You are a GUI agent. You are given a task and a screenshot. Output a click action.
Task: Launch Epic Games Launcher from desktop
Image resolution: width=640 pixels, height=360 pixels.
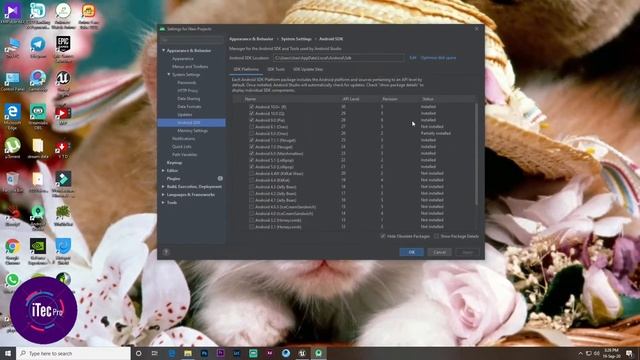(63, 47)
